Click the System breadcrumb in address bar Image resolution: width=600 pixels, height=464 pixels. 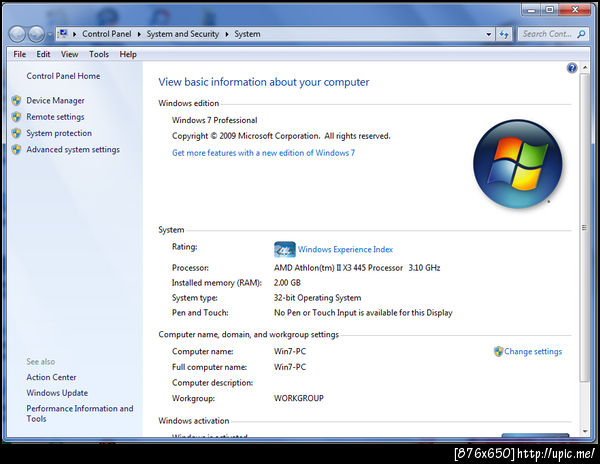(247, 34)
